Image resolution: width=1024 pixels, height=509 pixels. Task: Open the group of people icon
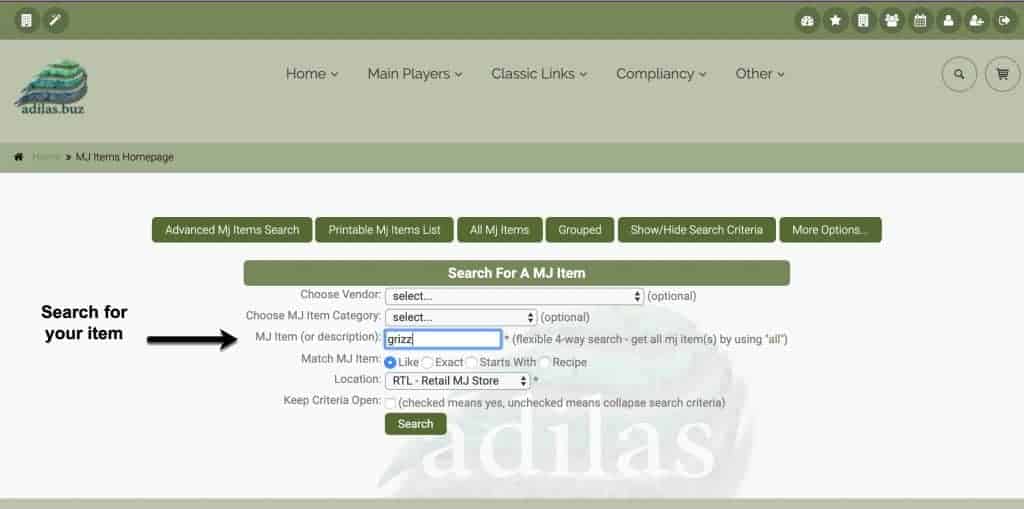(891, 21)
